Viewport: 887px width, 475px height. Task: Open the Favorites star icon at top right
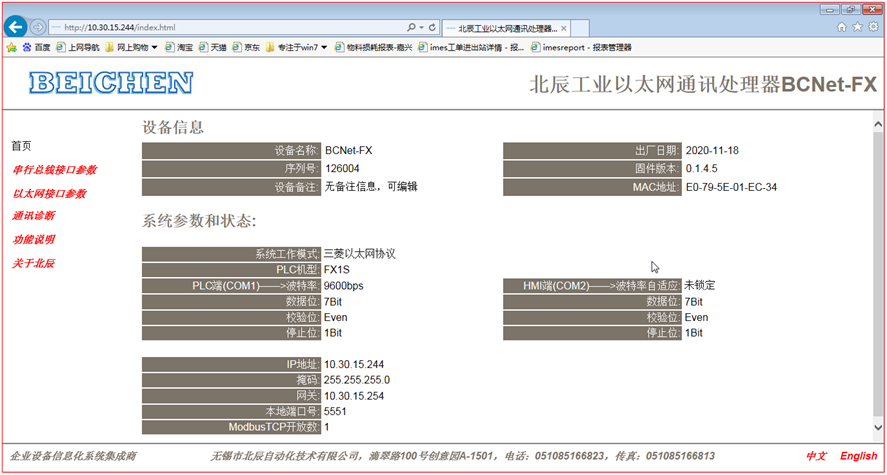tap(858, 27)
